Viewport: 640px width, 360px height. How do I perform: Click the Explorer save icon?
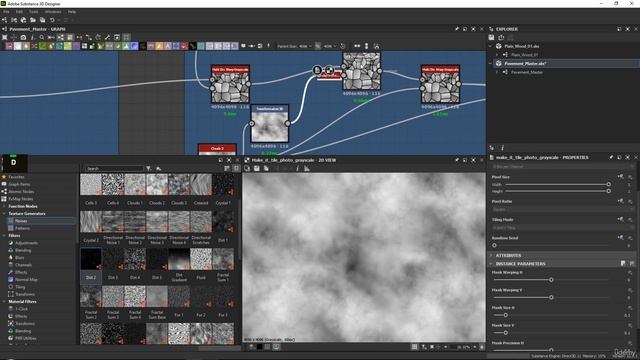click(491, 37)
